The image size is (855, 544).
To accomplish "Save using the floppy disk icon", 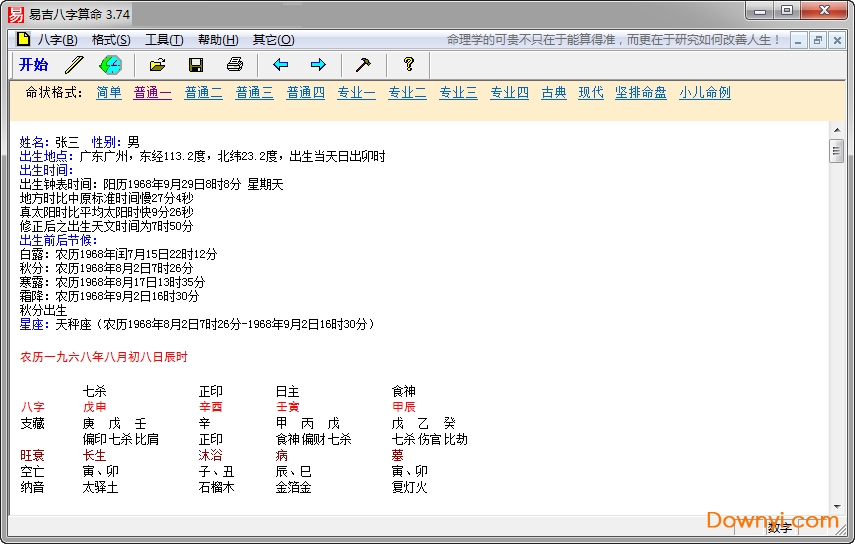I will 196,65.
